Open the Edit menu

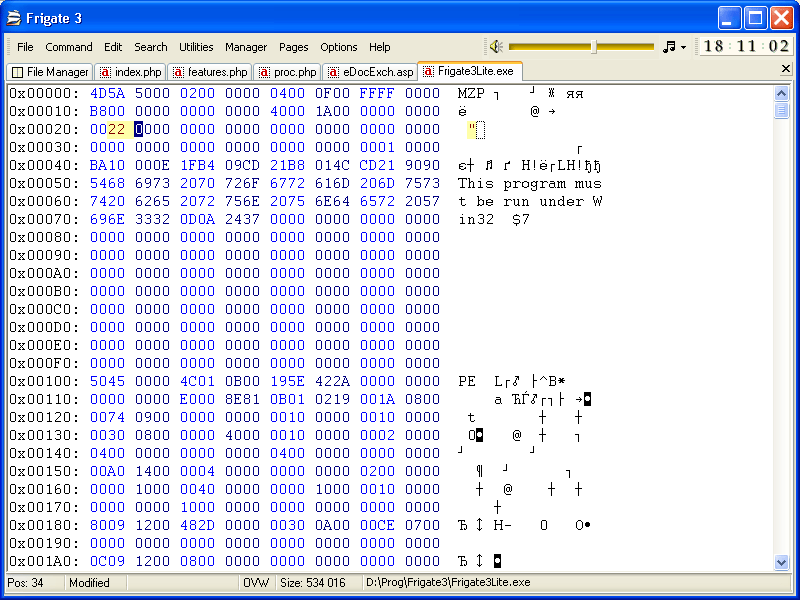(x=113, y=47)
